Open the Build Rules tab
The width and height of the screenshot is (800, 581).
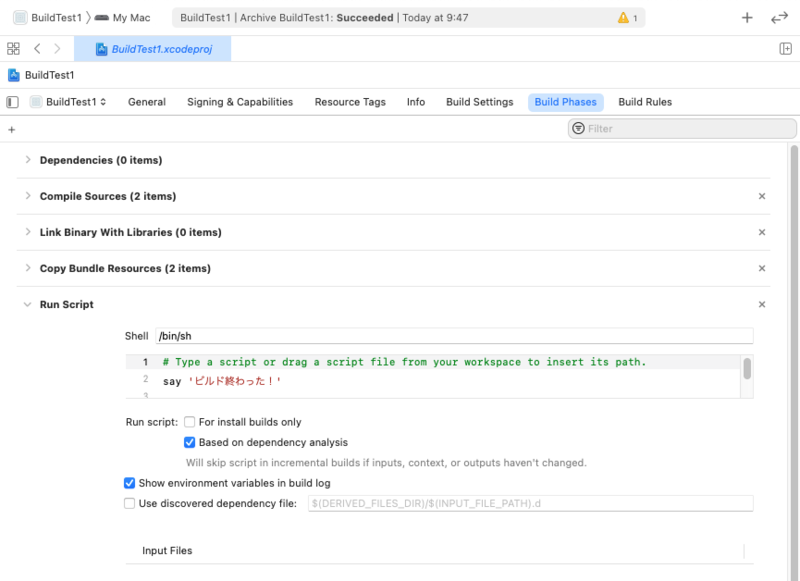(x=645, y=102)
